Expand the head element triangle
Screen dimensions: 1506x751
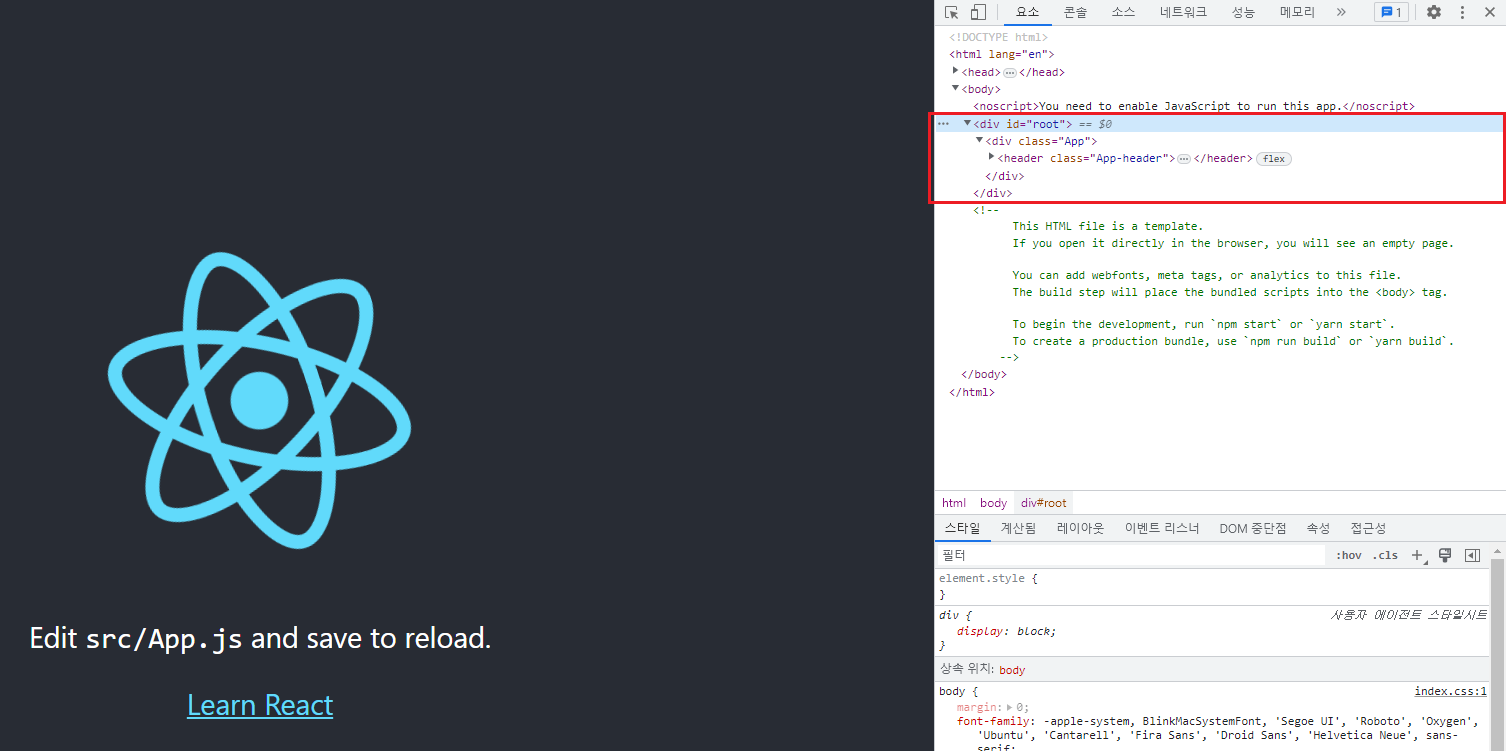click(x=956, y=71)
